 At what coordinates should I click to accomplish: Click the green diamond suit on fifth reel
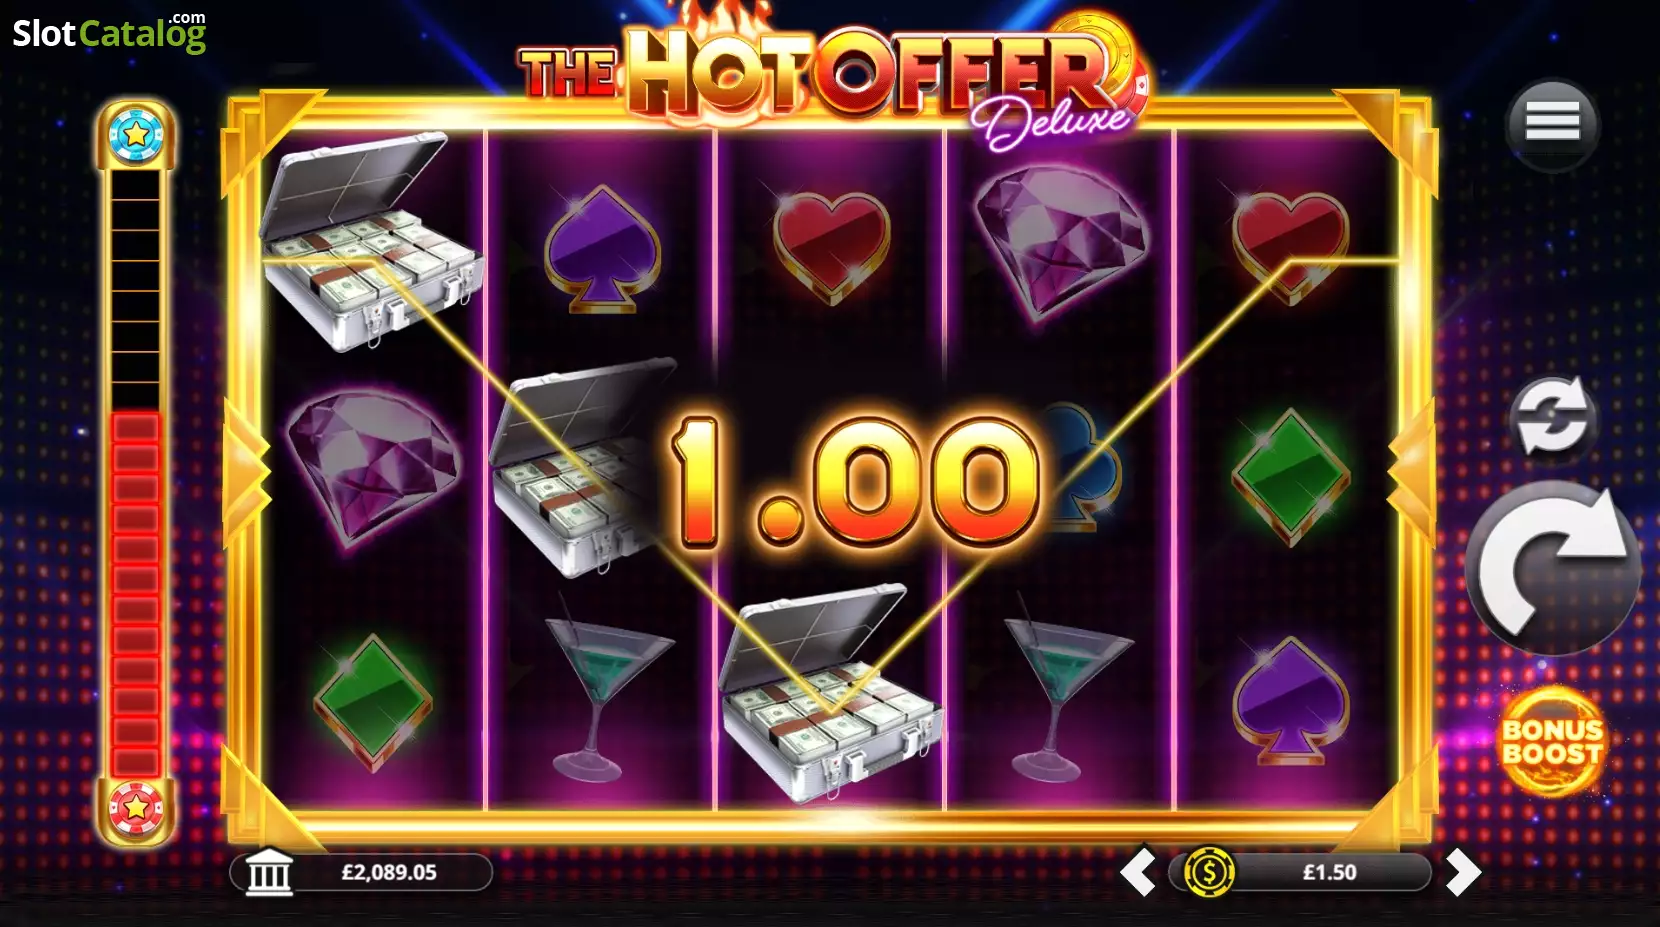pos(1291,477)
